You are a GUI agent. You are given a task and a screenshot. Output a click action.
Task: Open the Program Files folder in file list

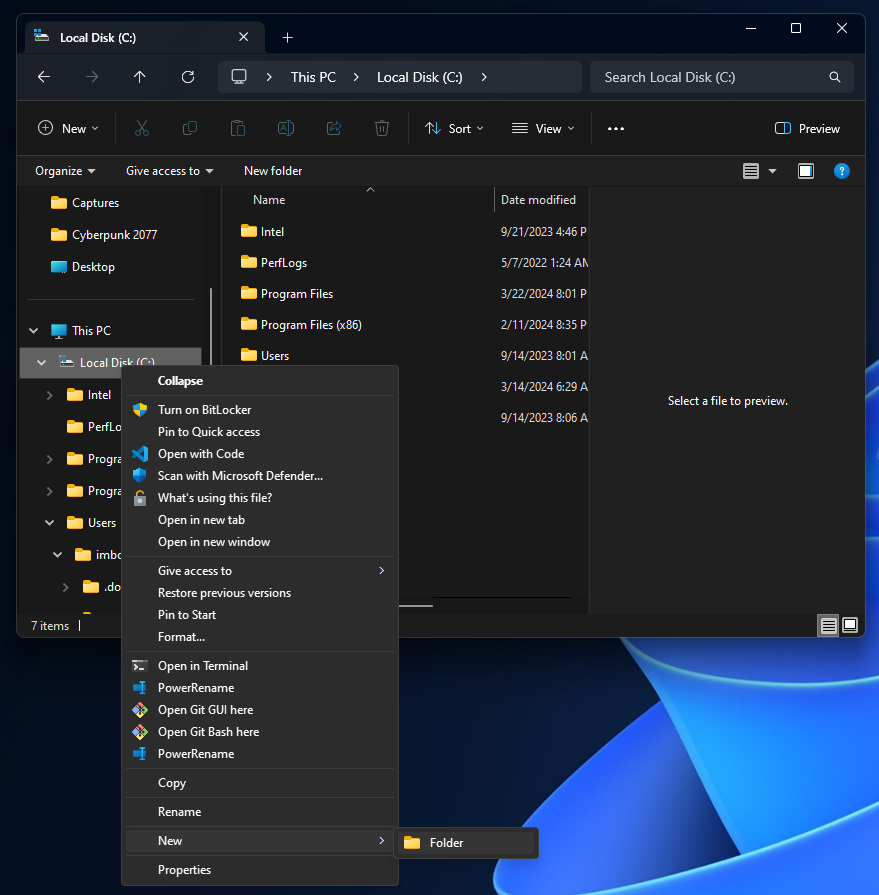[296, 294]
